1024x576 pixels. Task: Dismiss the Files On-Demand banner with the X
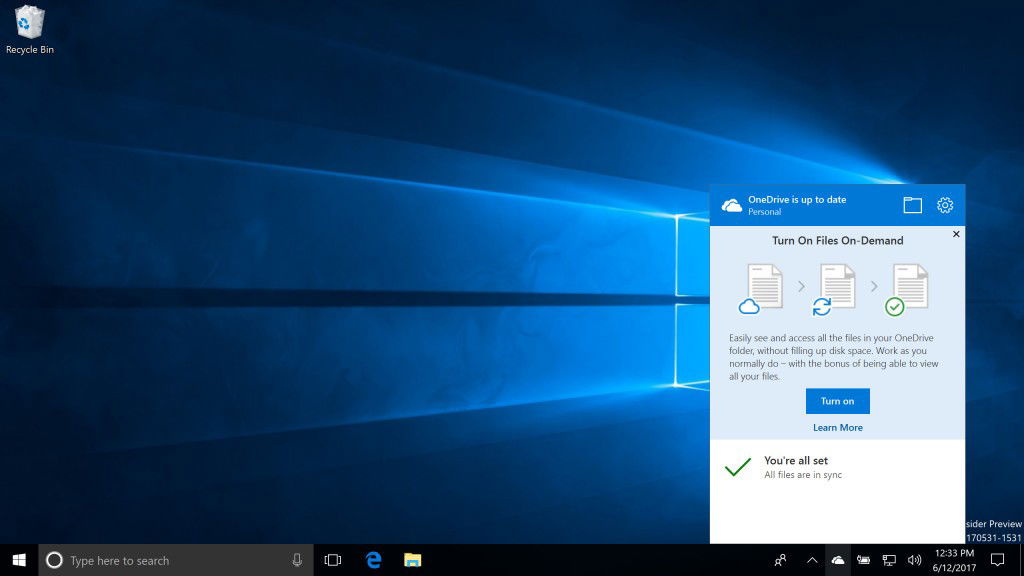tap(956, 234)
